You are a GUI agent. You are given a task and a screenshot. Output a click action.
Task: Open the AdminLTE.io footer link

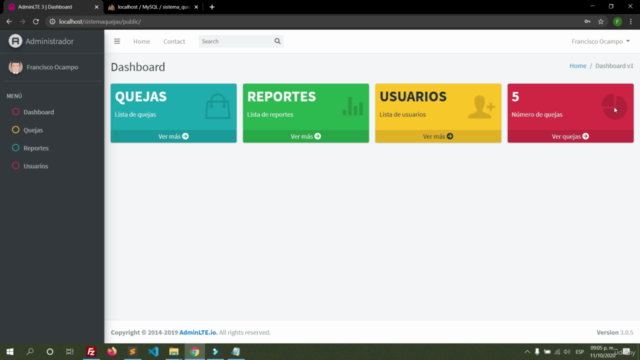[198, 332]
